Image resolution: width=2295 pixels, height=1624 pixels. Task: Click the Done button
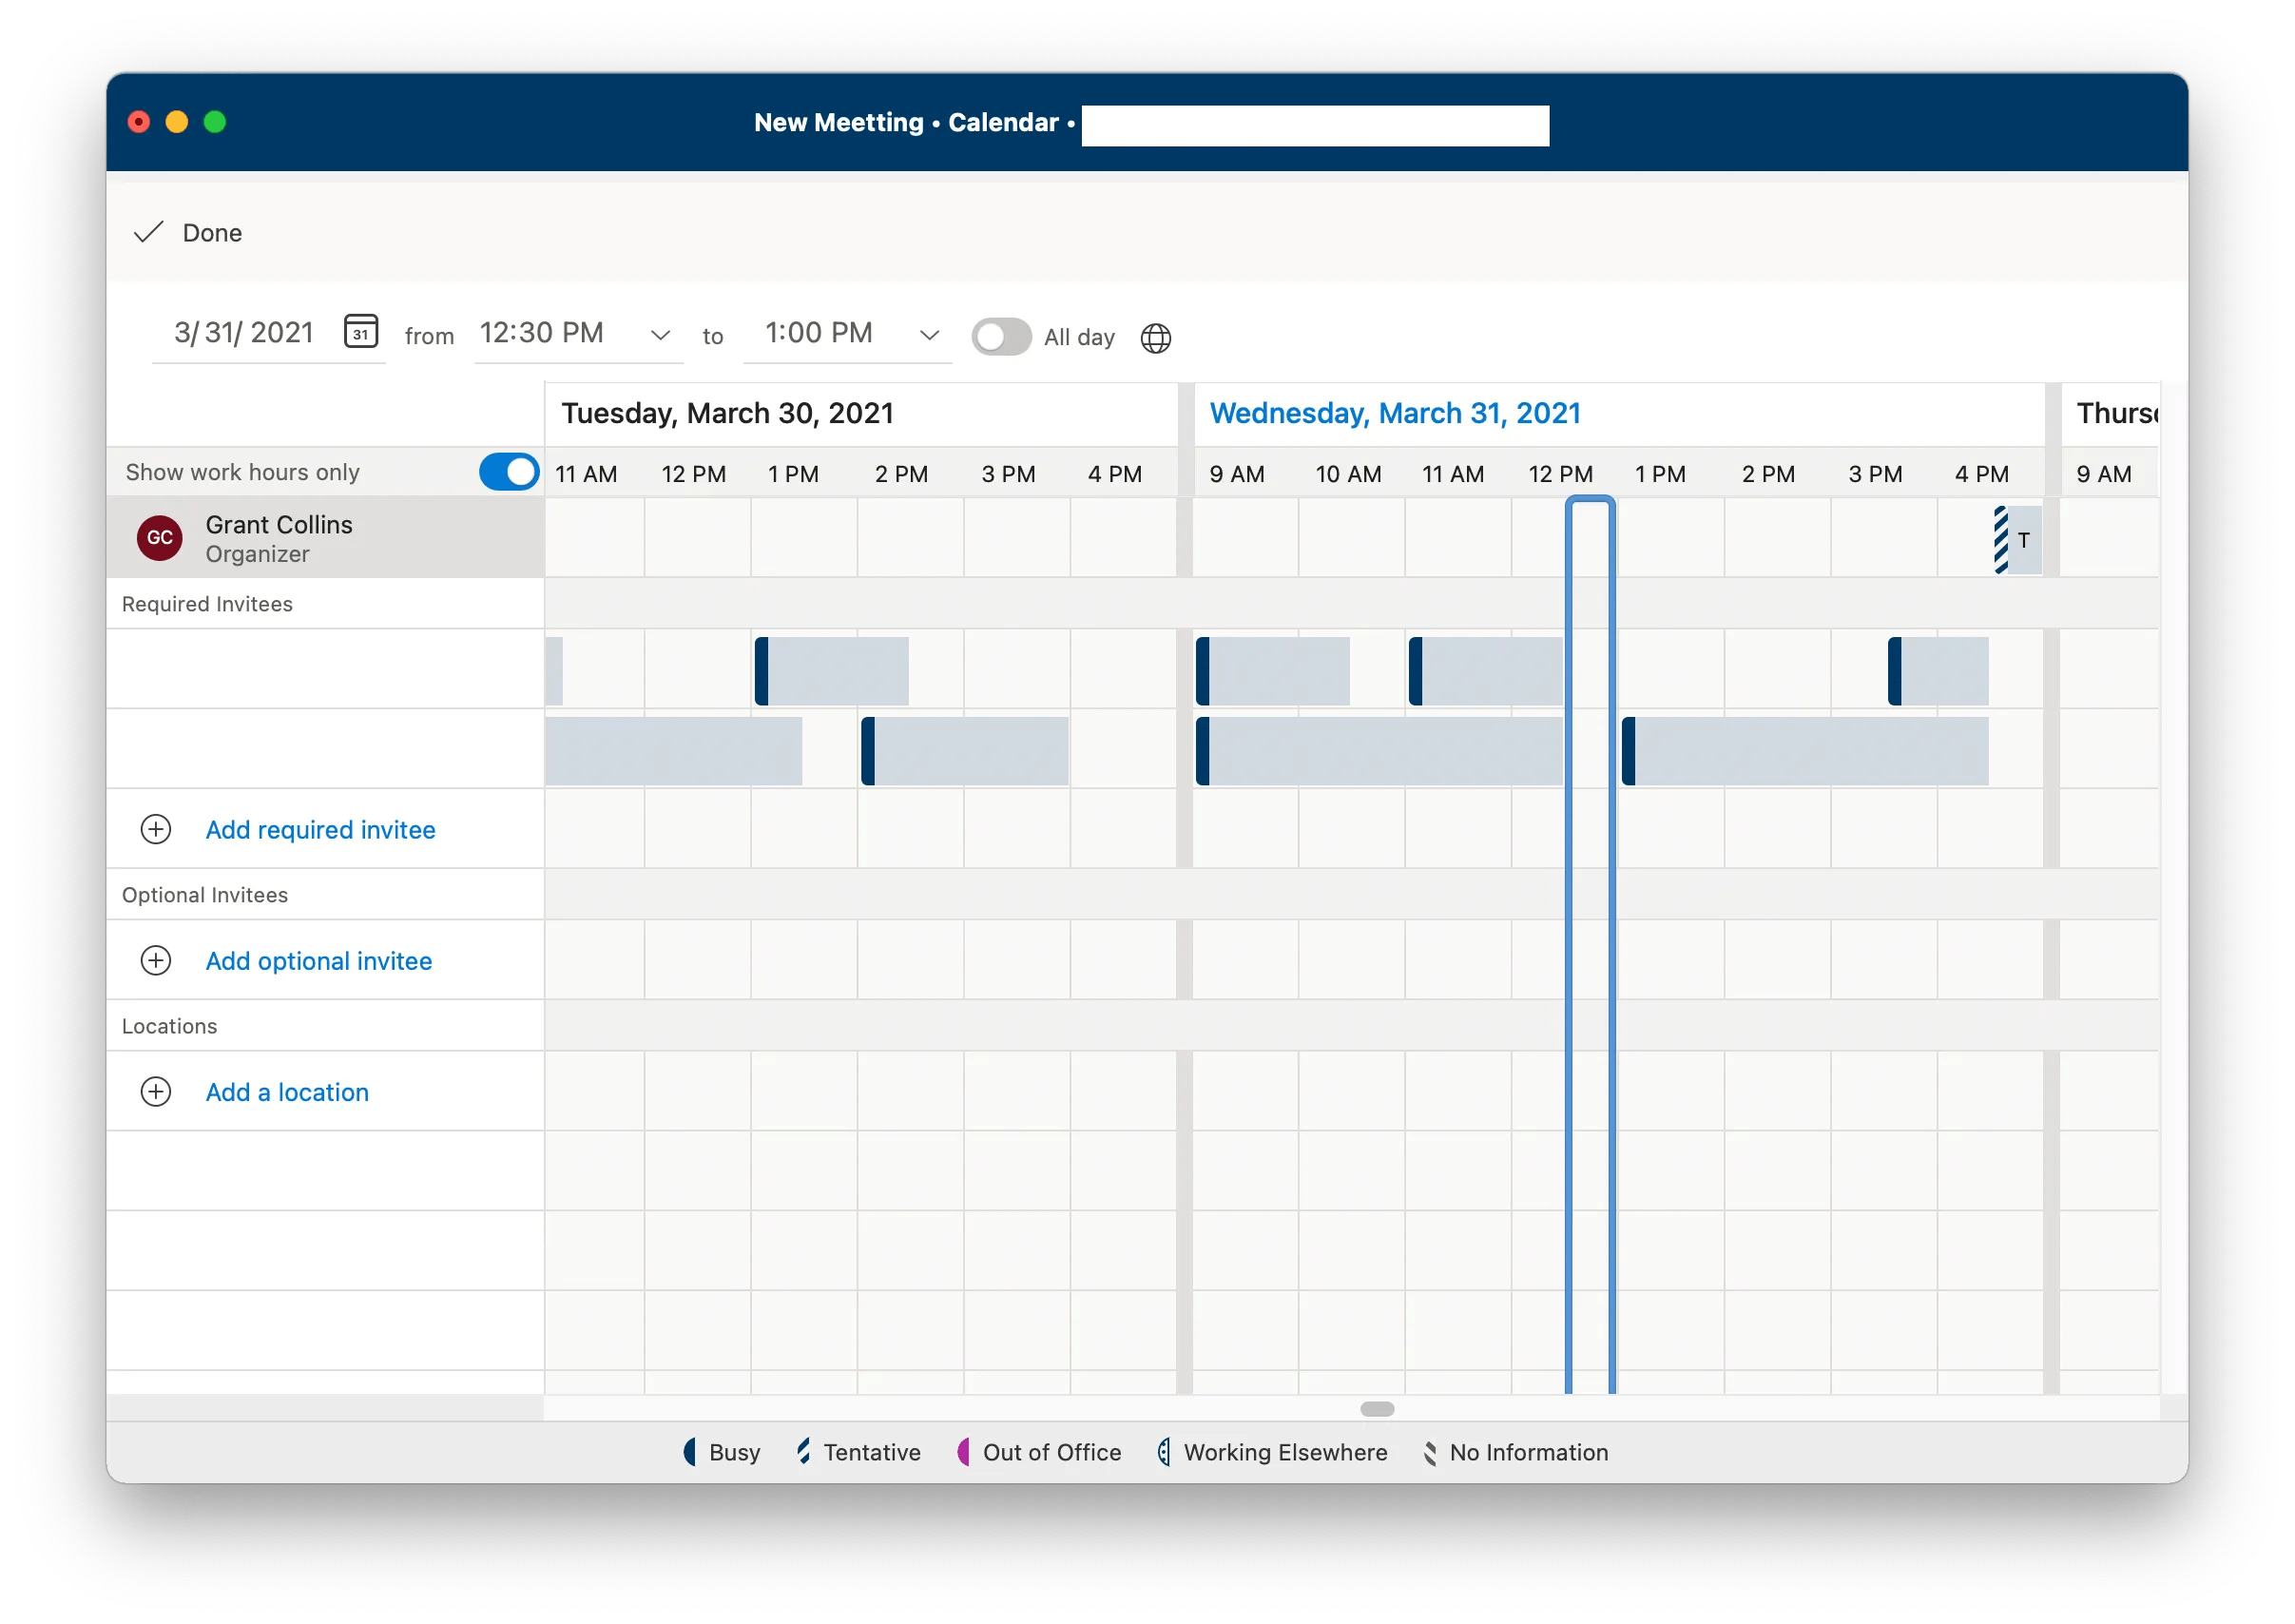click(188, 232)
